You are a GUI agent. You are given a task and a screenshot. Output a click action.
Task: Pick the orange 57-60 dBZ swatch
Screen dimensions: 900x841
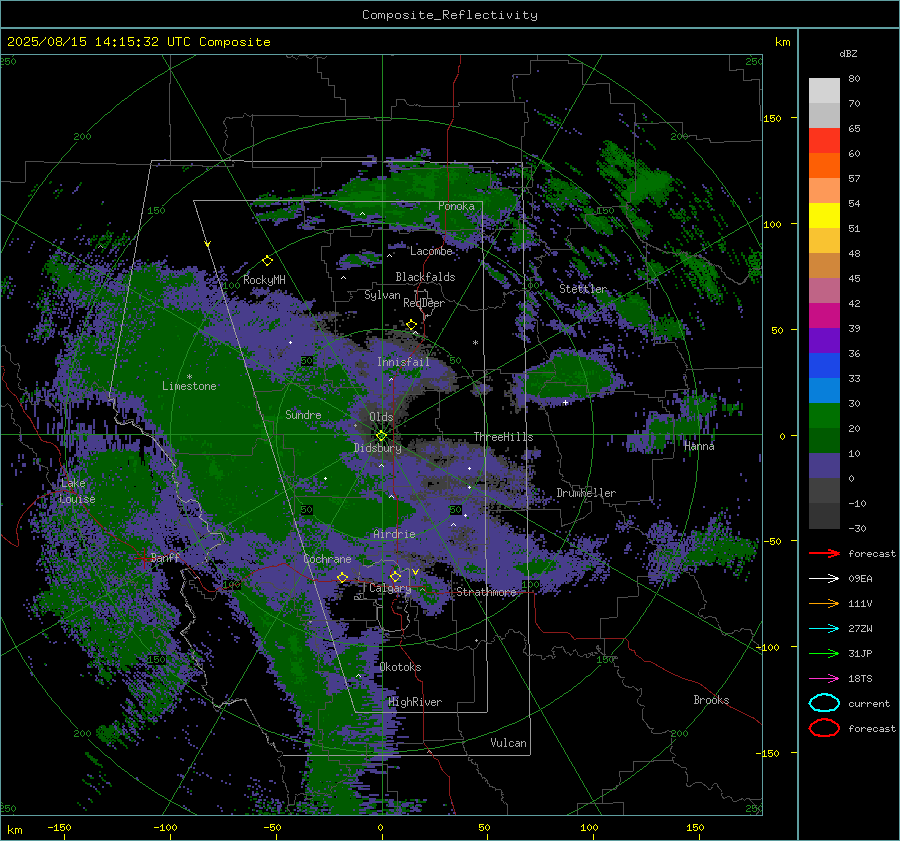[x=824, y=165]
